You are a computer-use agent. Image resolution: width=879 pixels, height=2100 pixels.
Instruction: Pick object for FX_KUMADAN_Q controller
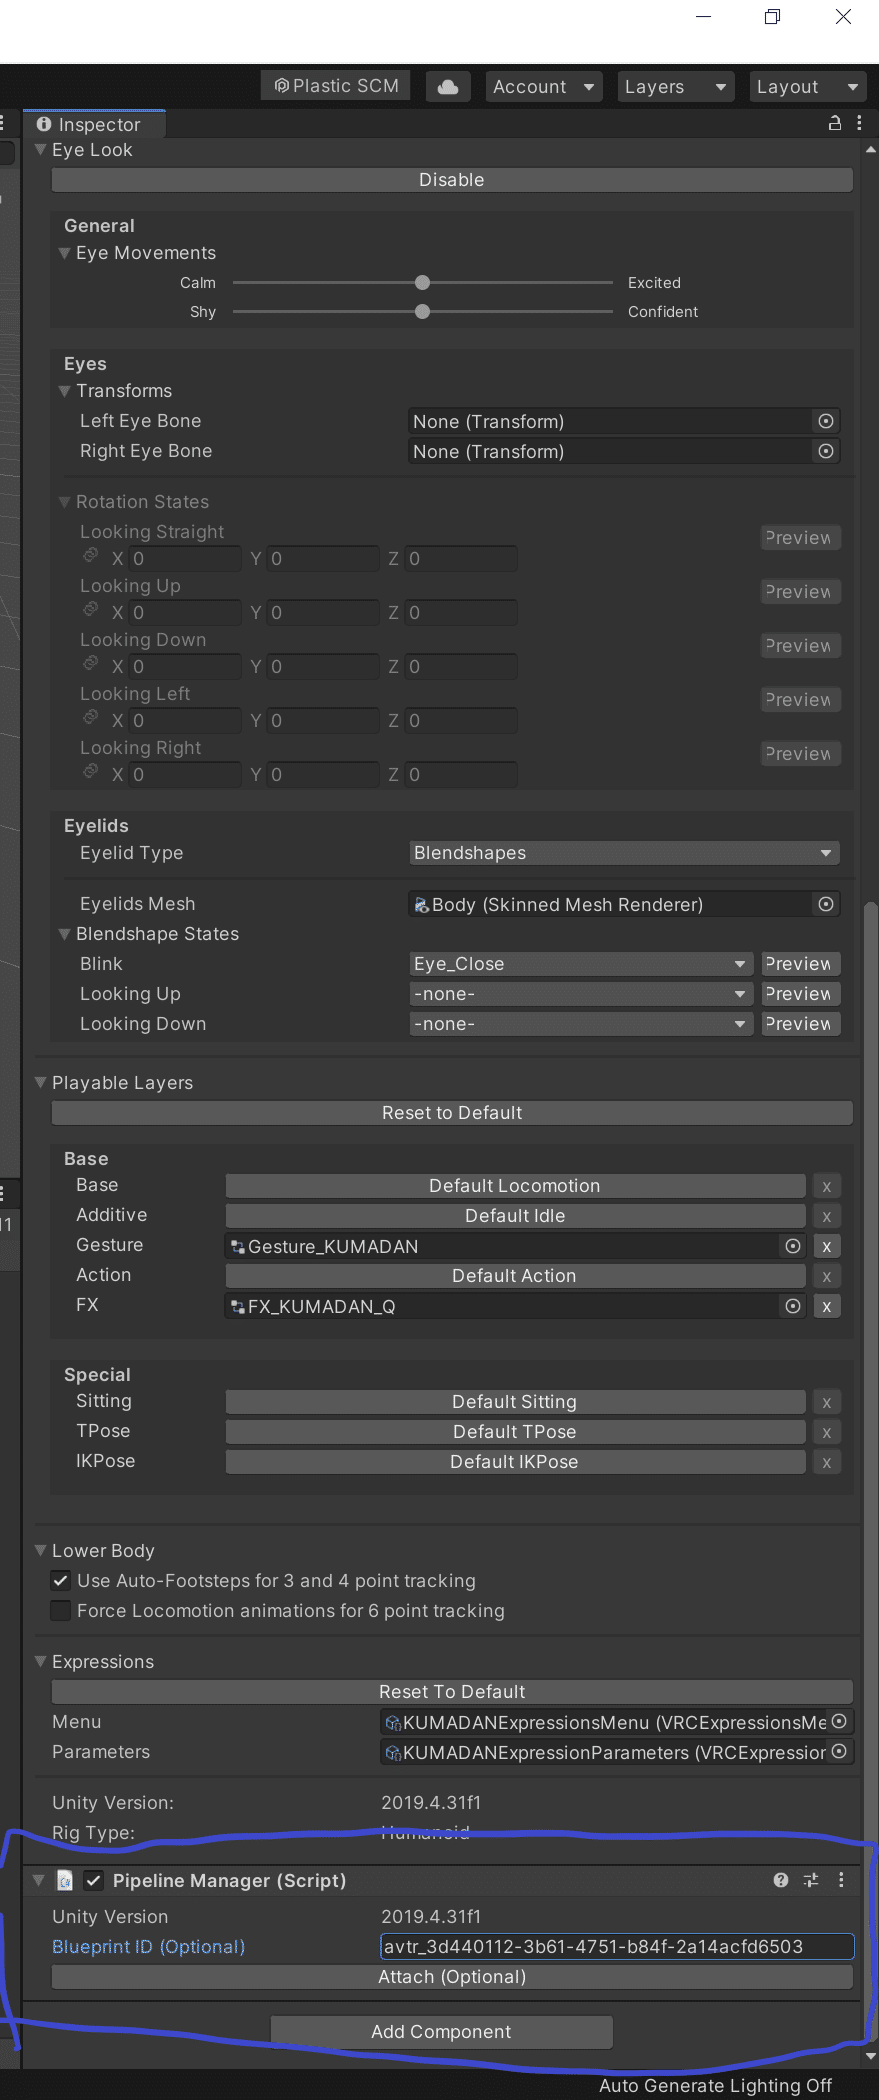793,1306
